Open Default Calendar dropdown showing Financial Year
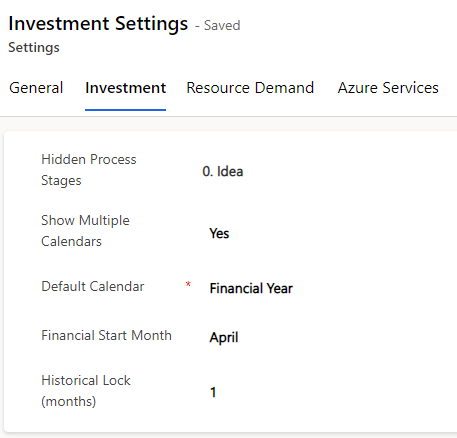The image size is (457, 438). (x=251, y=288)
